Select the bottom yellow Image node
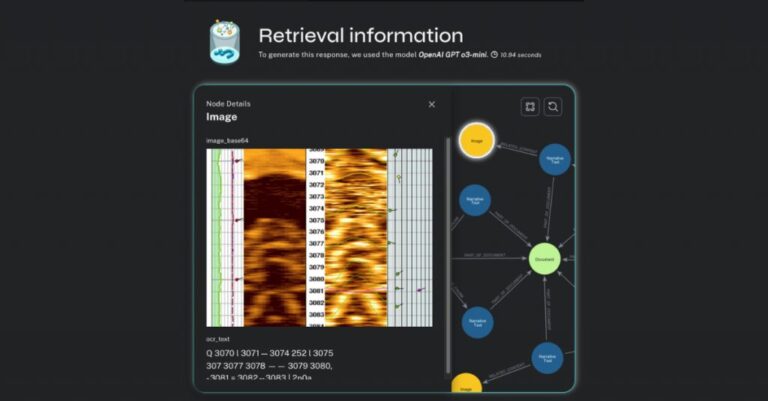Viewport: 768px width, 401px height. 466,384
